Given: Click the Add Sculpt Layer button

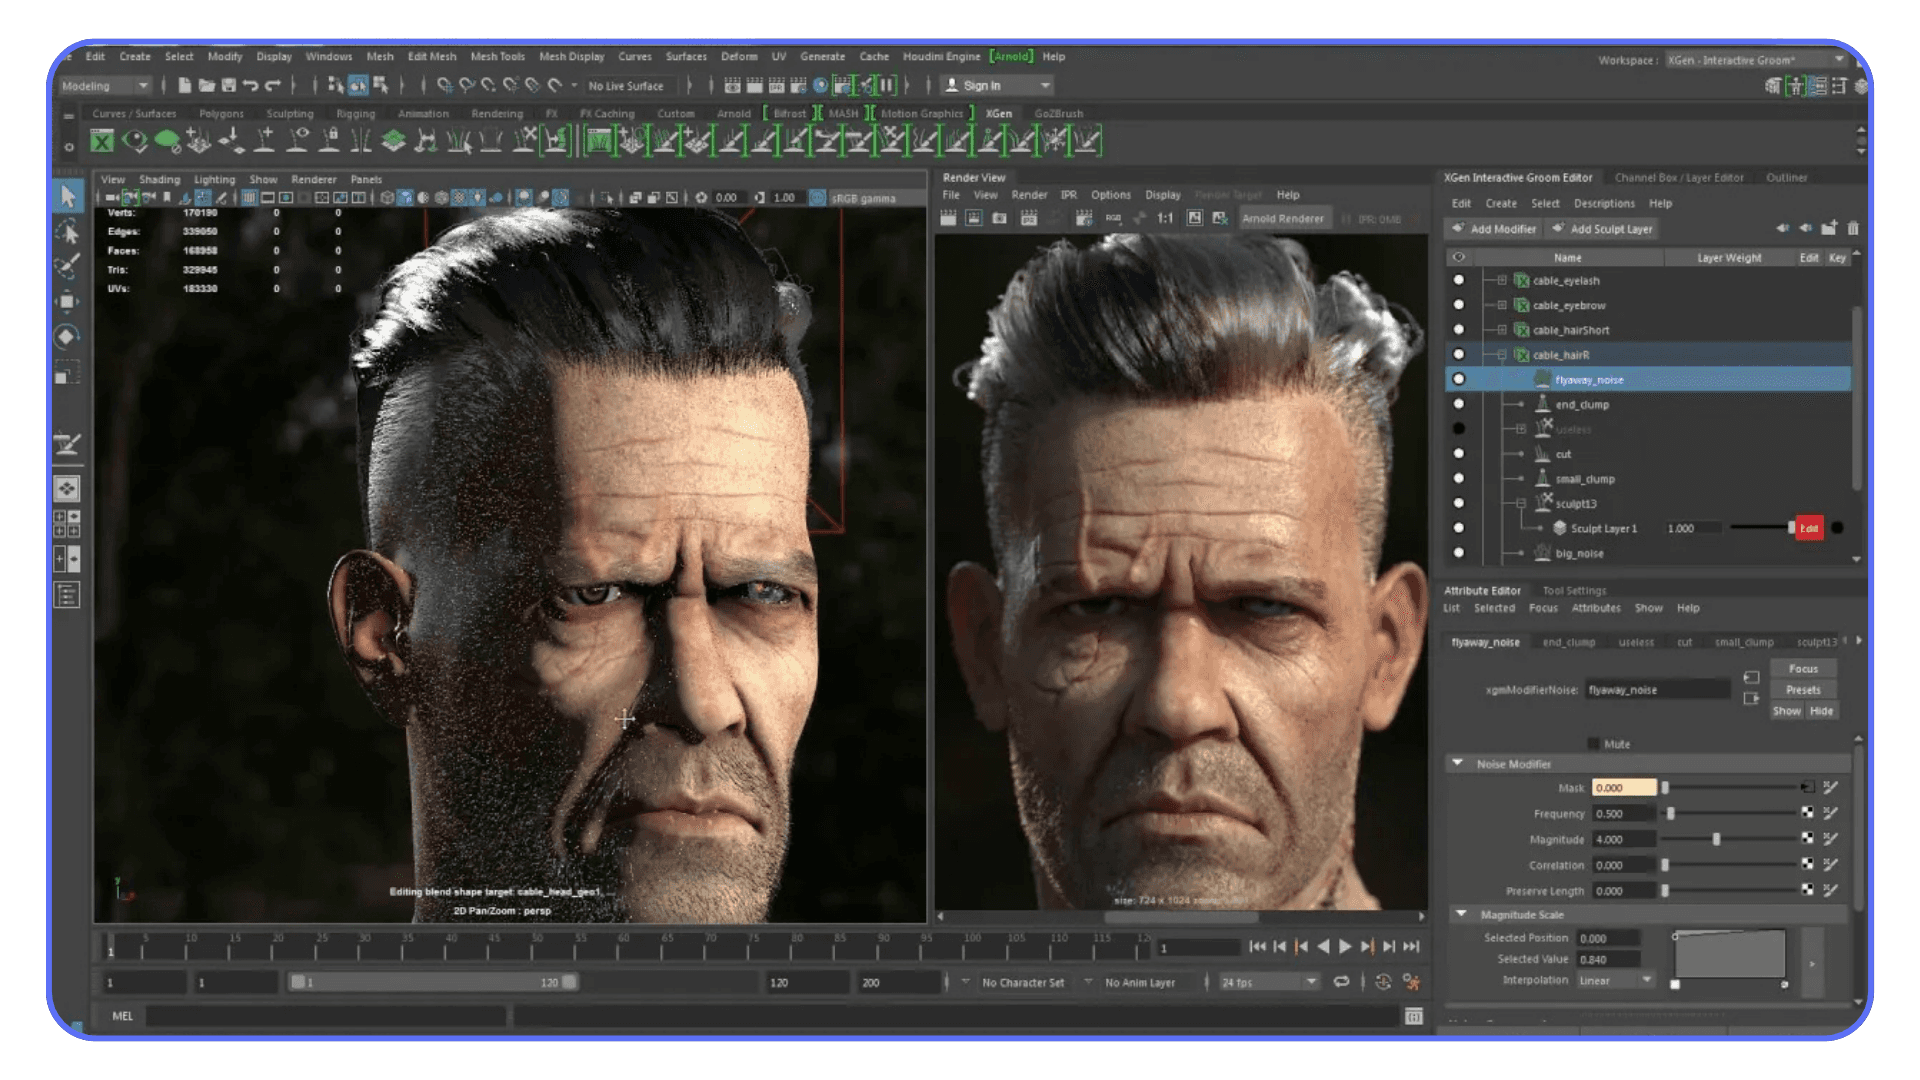Looking at the screenshot, I should pos(1602,229).
